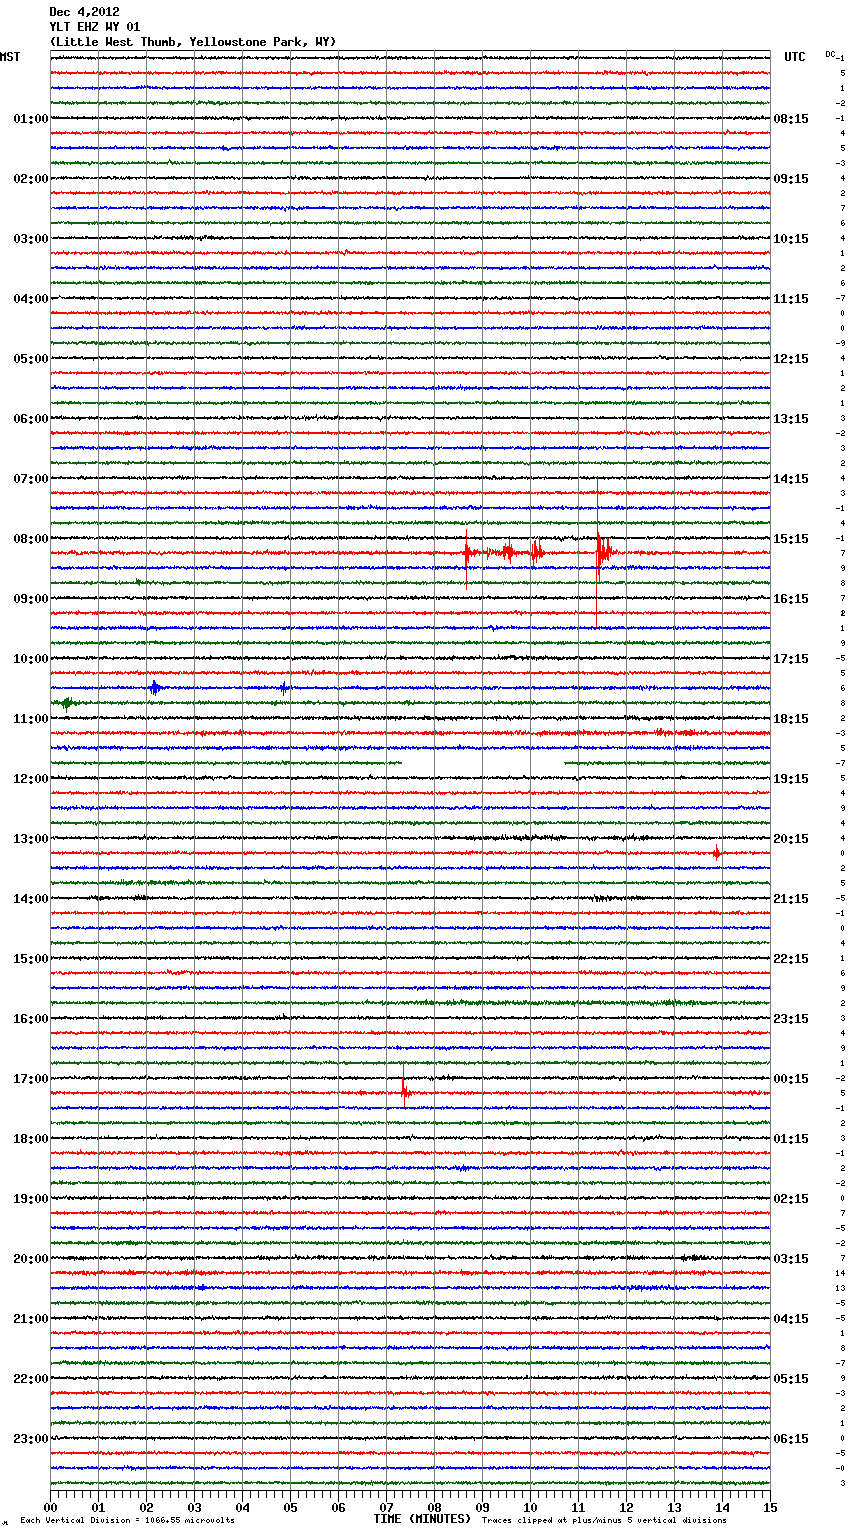The height and width of the screenshot is (1534, 850).
Task: Click the 06:15 UTC time label
Action: tap(791, 1439)
